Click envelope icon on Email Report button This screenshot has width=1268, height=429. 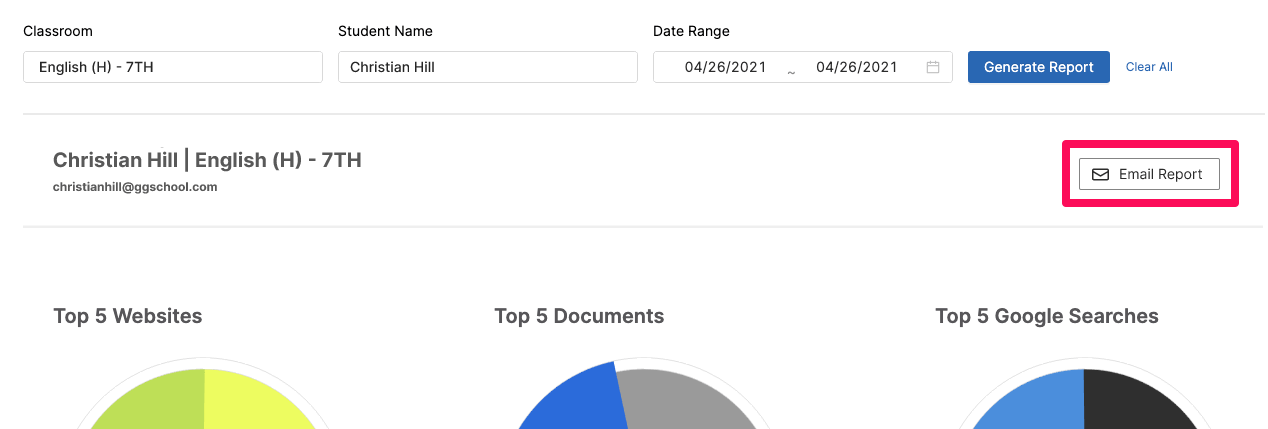point(1100,174)
